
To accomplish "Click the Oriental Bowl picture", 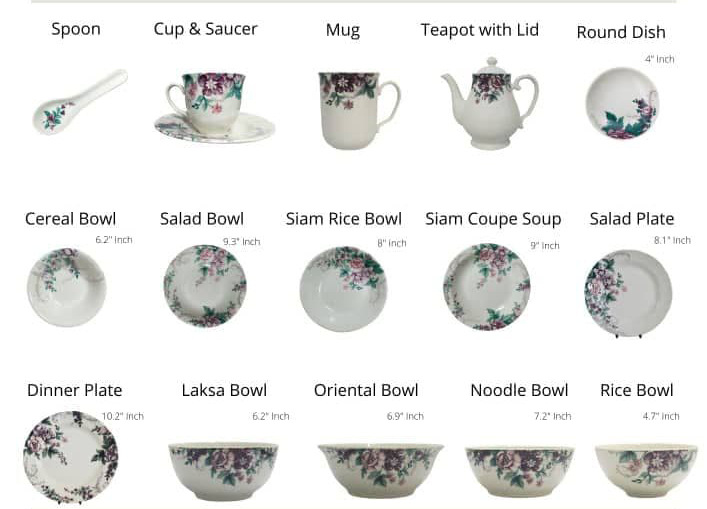I will coord(381,471).
